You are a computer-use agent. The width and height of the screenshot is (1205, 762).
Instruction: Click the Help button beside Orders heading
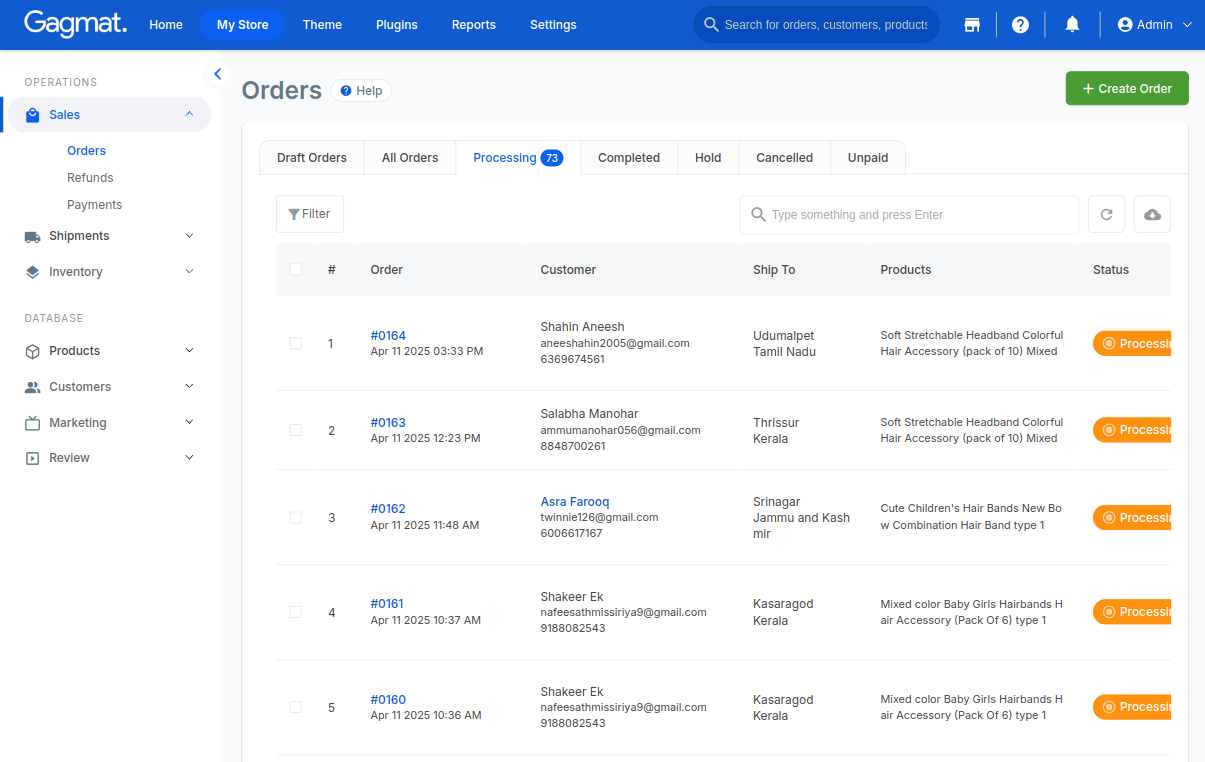(361, 91)
